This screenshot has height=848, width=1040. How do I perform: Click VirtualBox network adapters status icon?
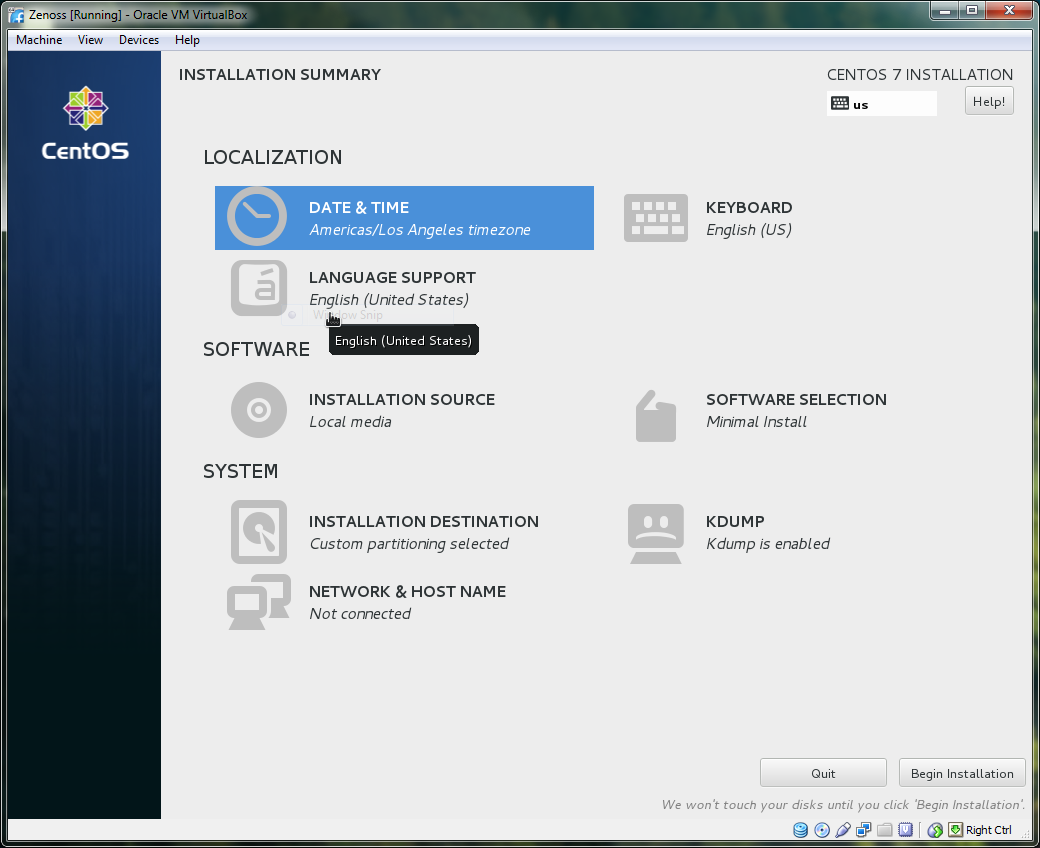click(x=864, y=830)
